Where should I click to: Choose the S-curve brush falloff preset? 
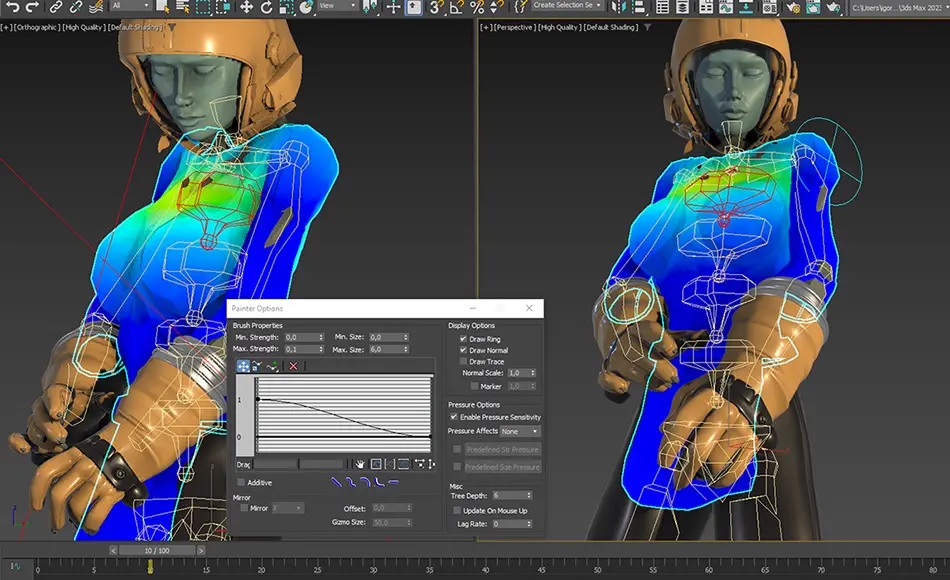[x=350, y=482]
